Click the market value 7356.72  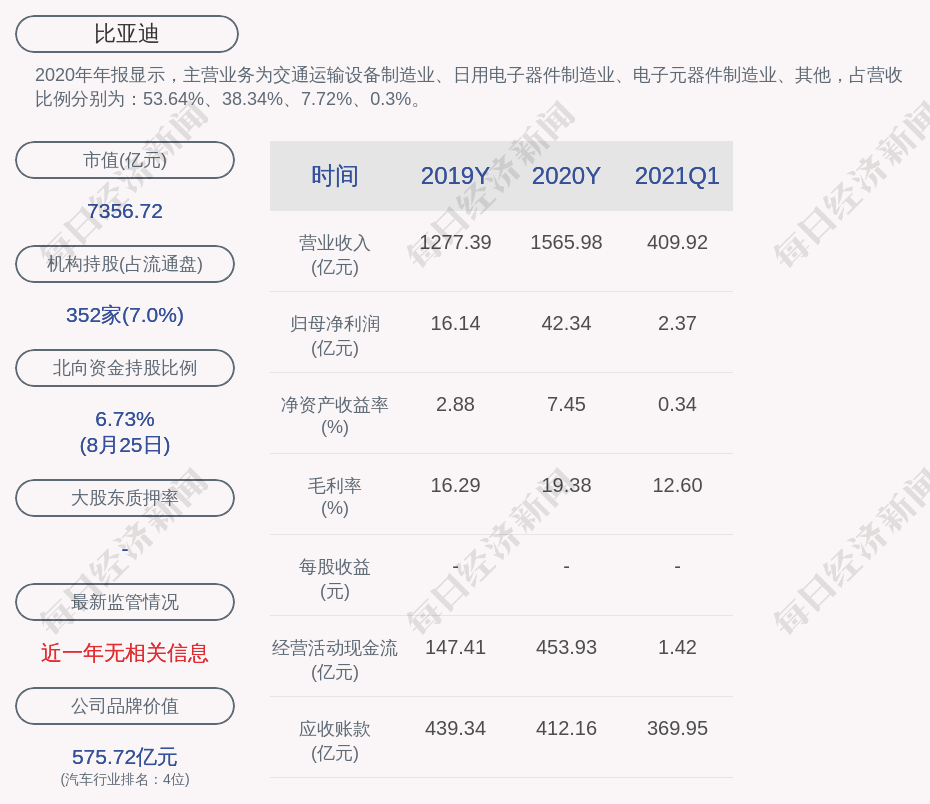pyautogui.click(x=125, y=211)
